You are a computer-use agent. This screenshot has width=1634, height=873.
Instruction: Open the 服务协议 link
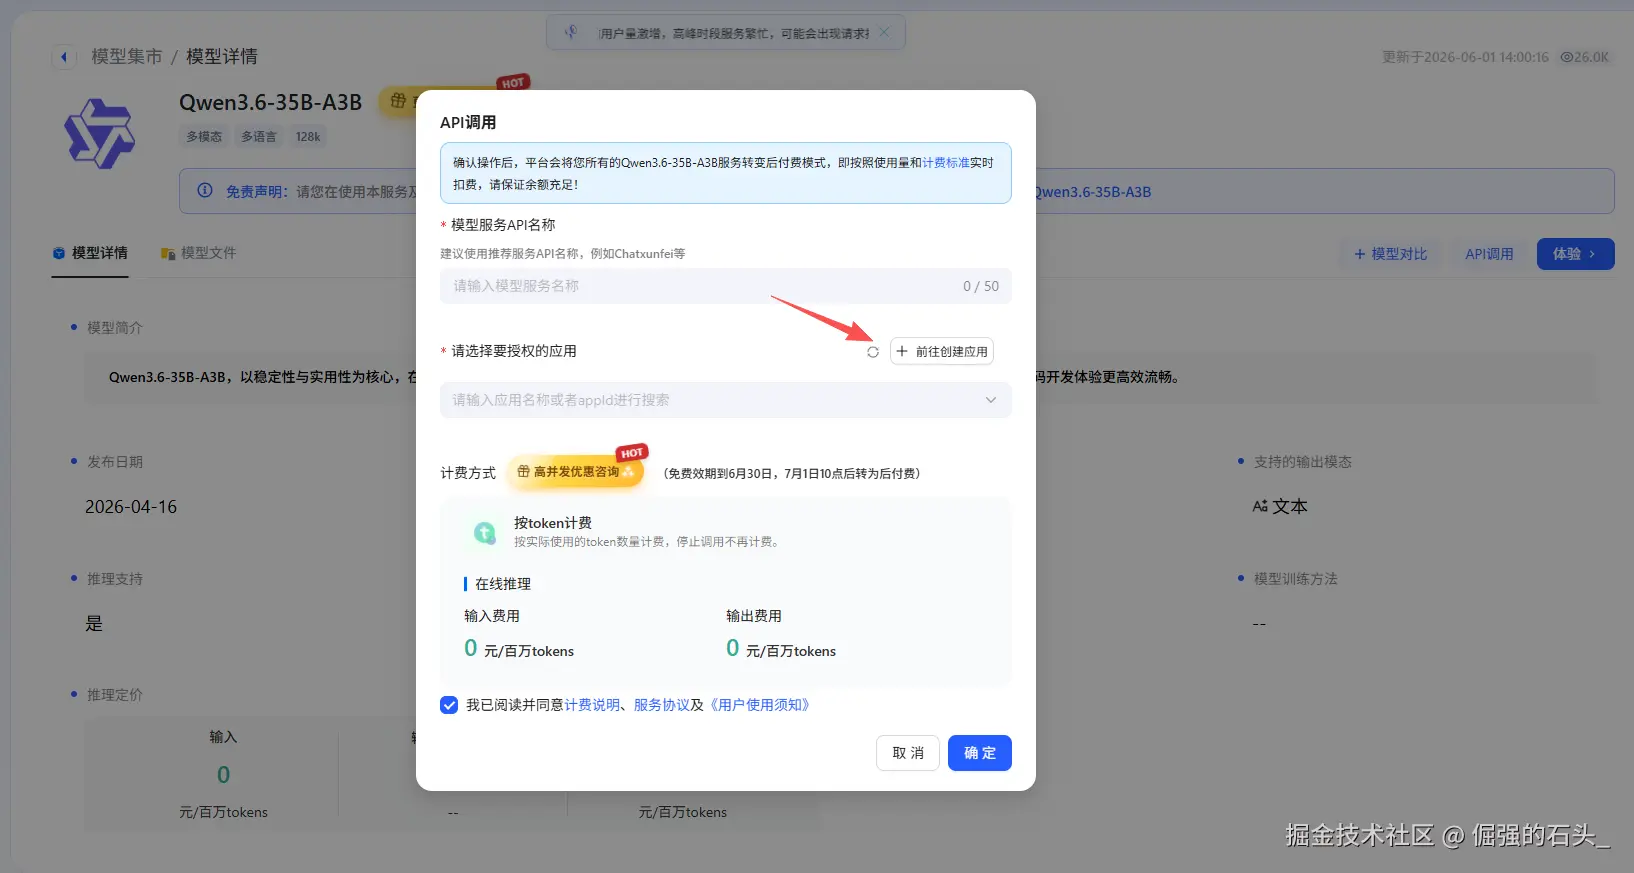click(x=662, y=705)
